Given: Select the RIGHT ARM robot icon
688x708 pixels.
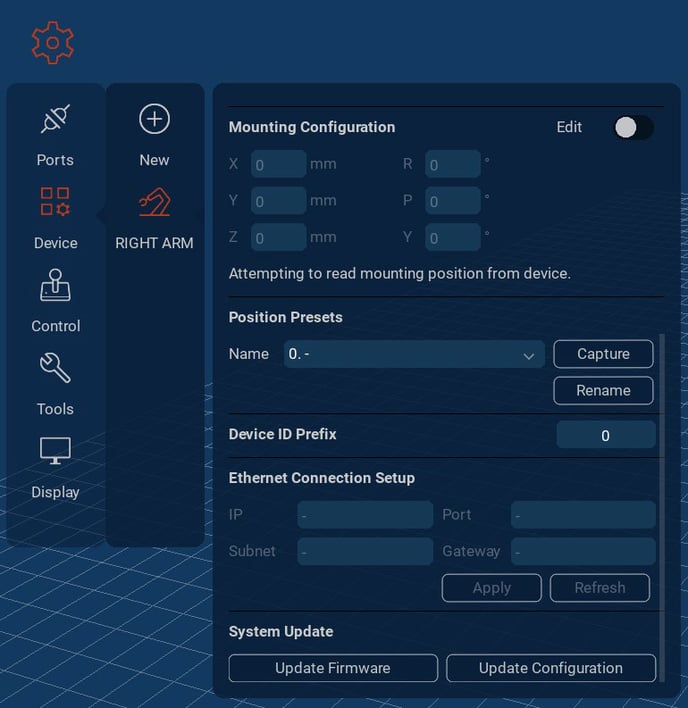Looking at the screenshot, I should 154,202.
